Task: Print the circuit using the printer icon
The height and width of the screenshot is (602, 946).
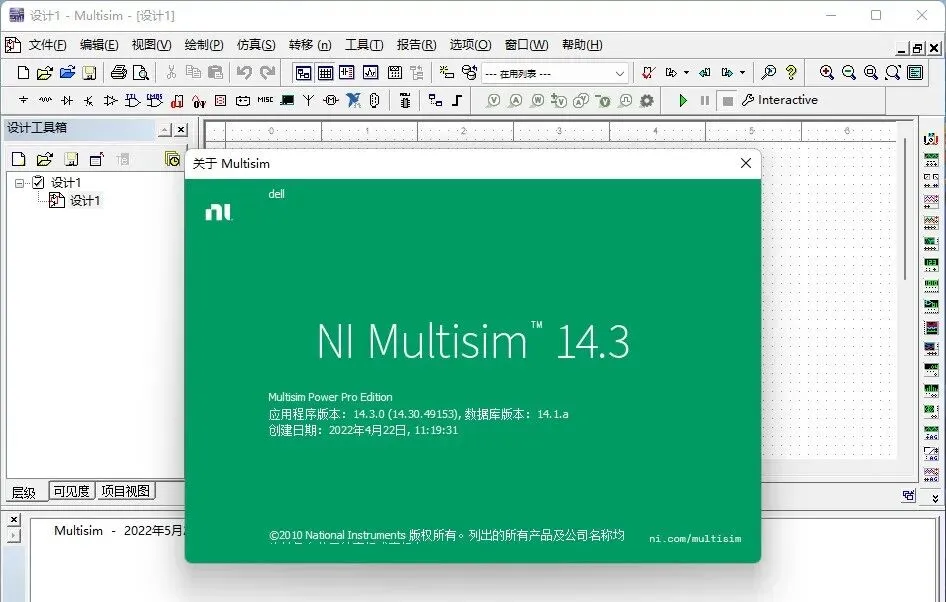Action: click(x=119, y=73)
